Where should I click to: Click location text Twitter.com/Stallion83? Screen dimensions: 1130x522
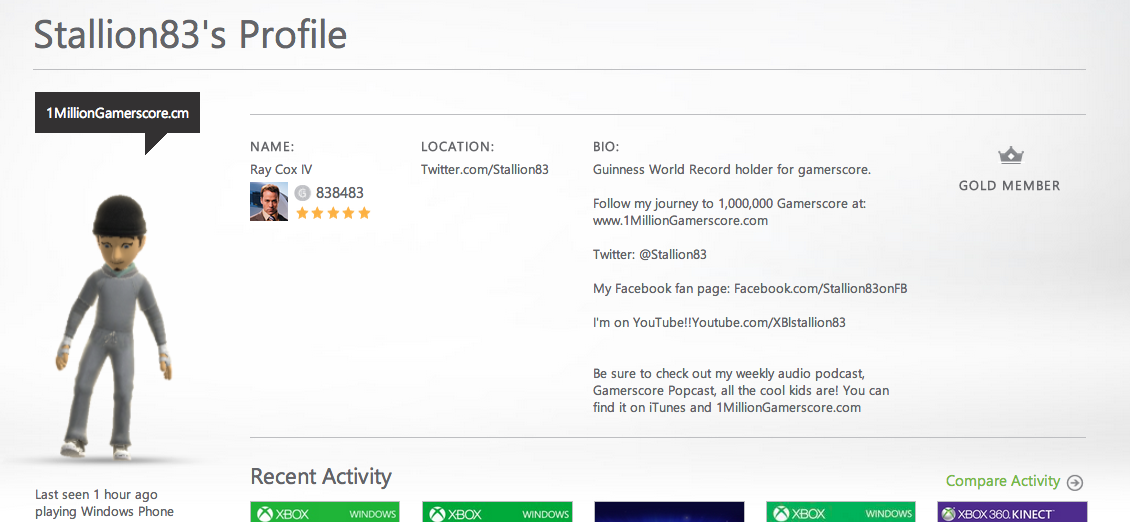485,170
